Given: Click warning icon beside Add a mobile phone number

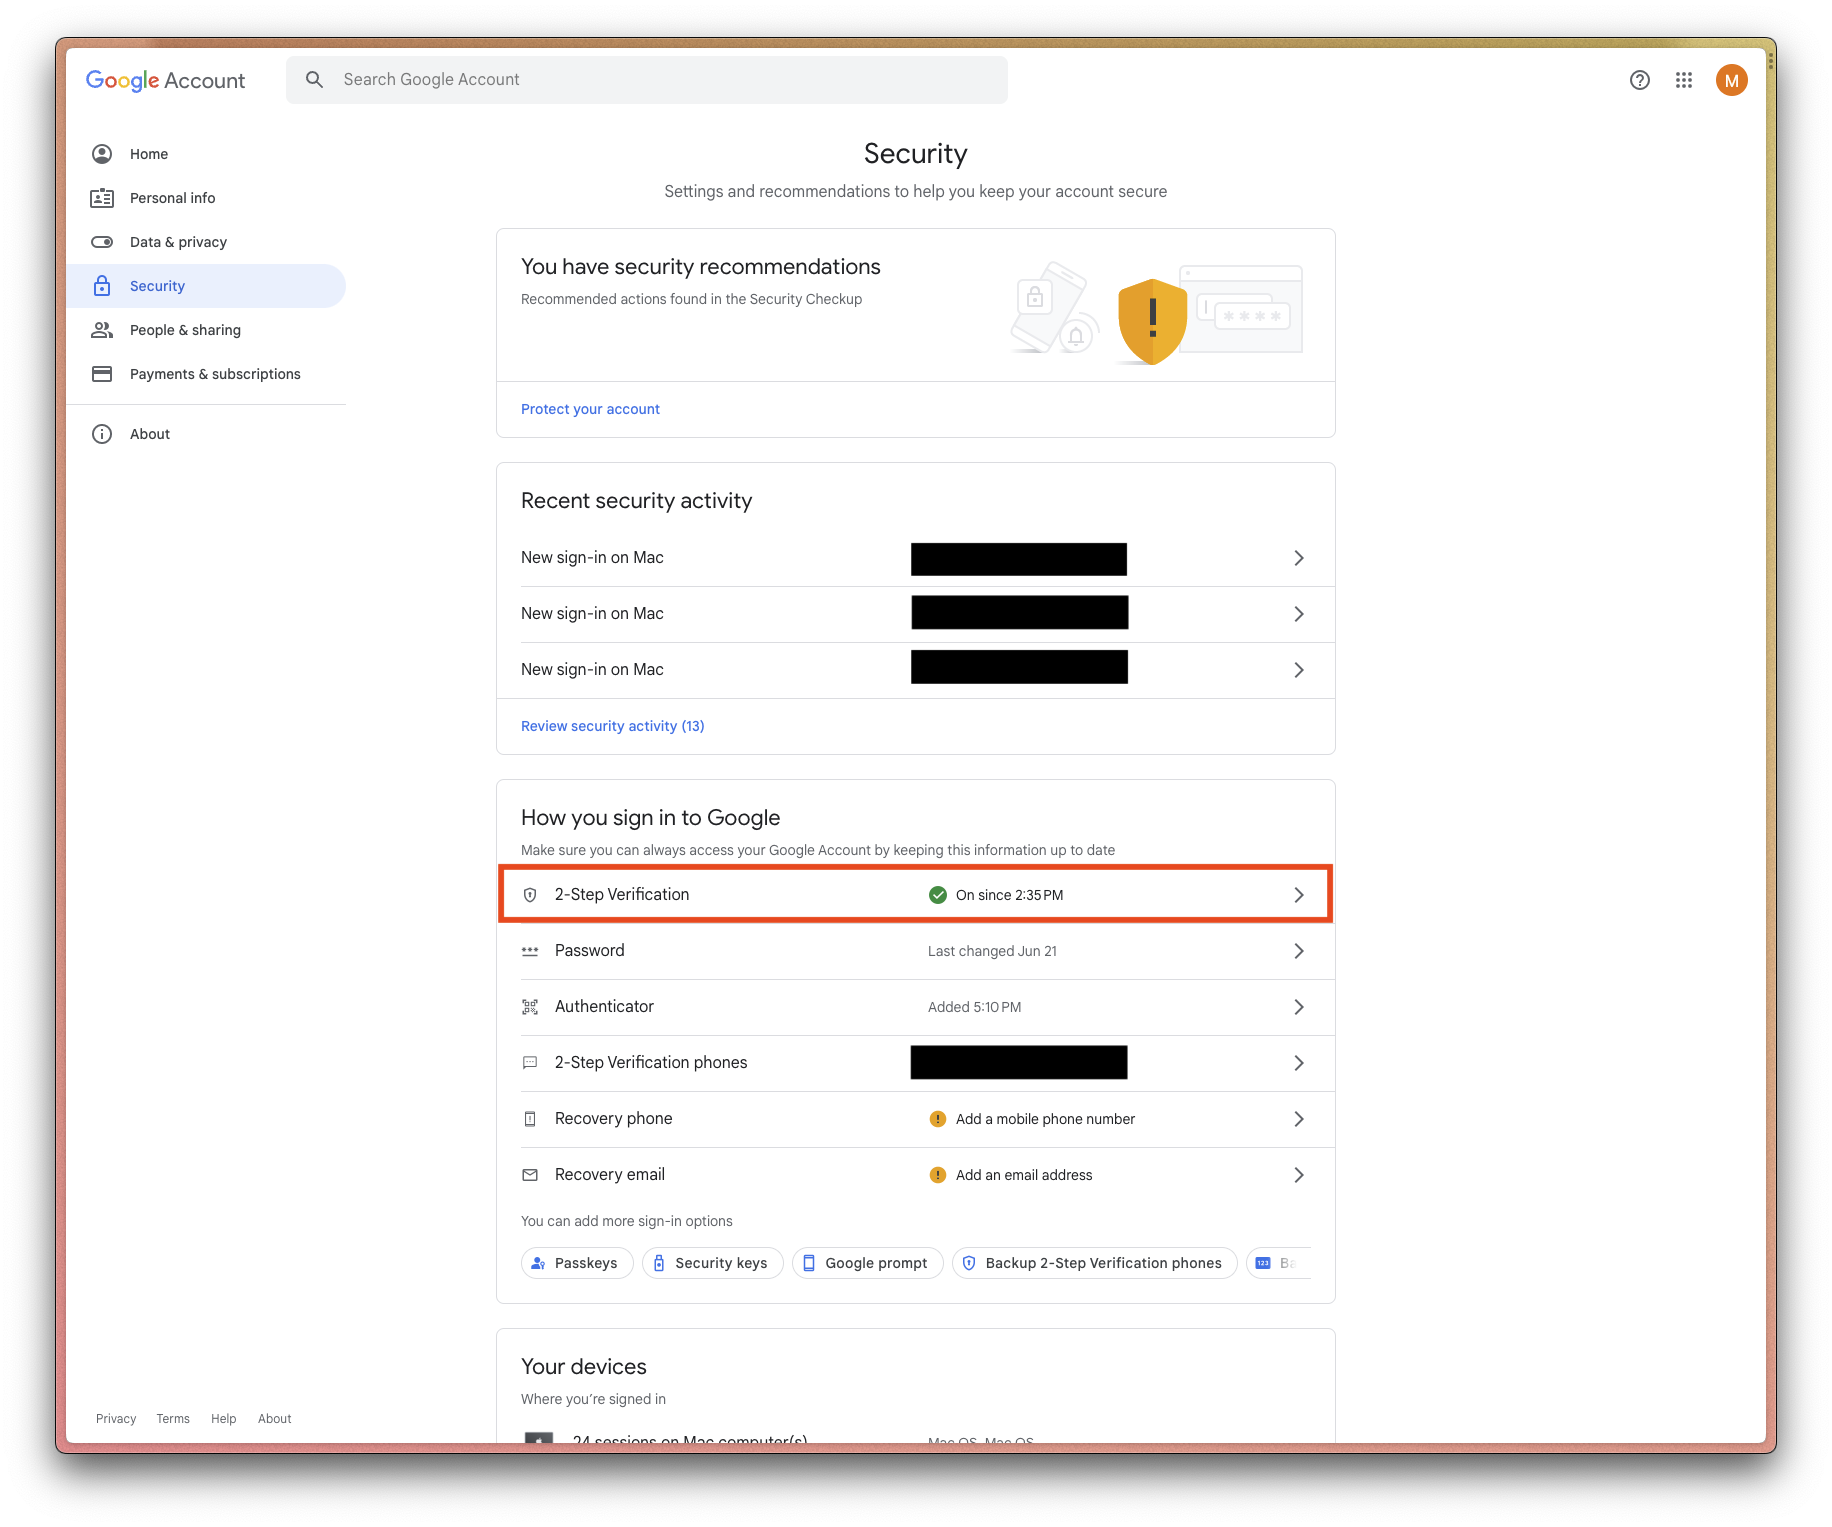Looking at the screenshot, I should (938, 1119).
